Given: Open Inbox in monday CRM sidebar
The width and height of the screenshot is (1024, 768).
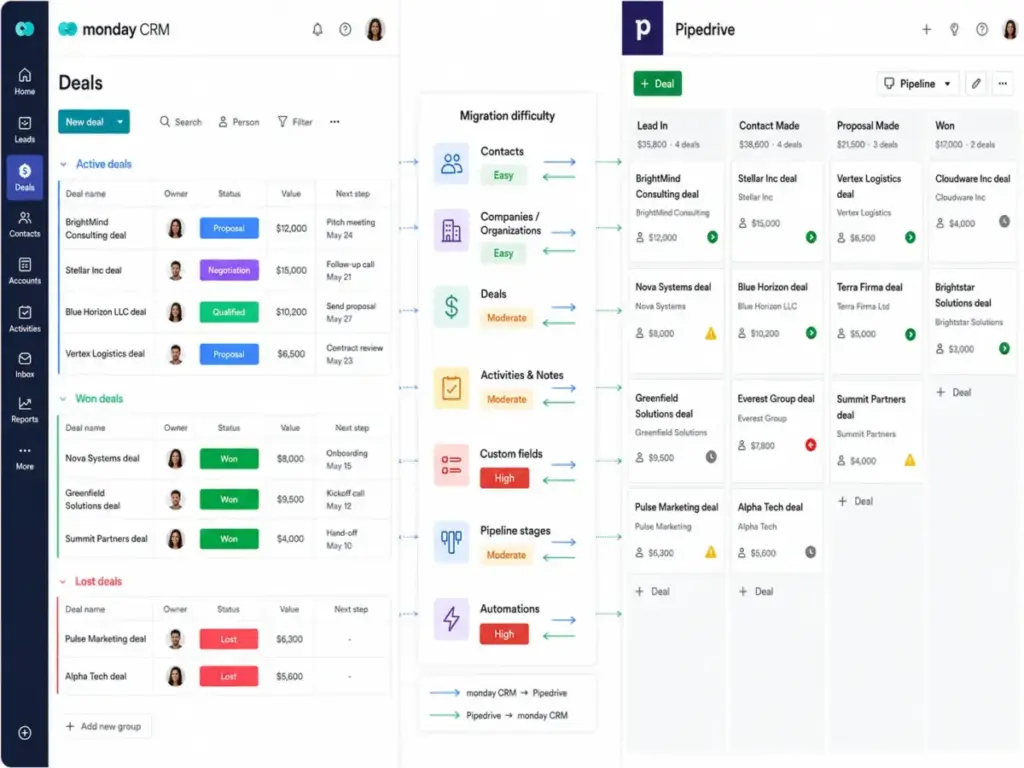Looking at the screenshot, I should click(24, 365).
